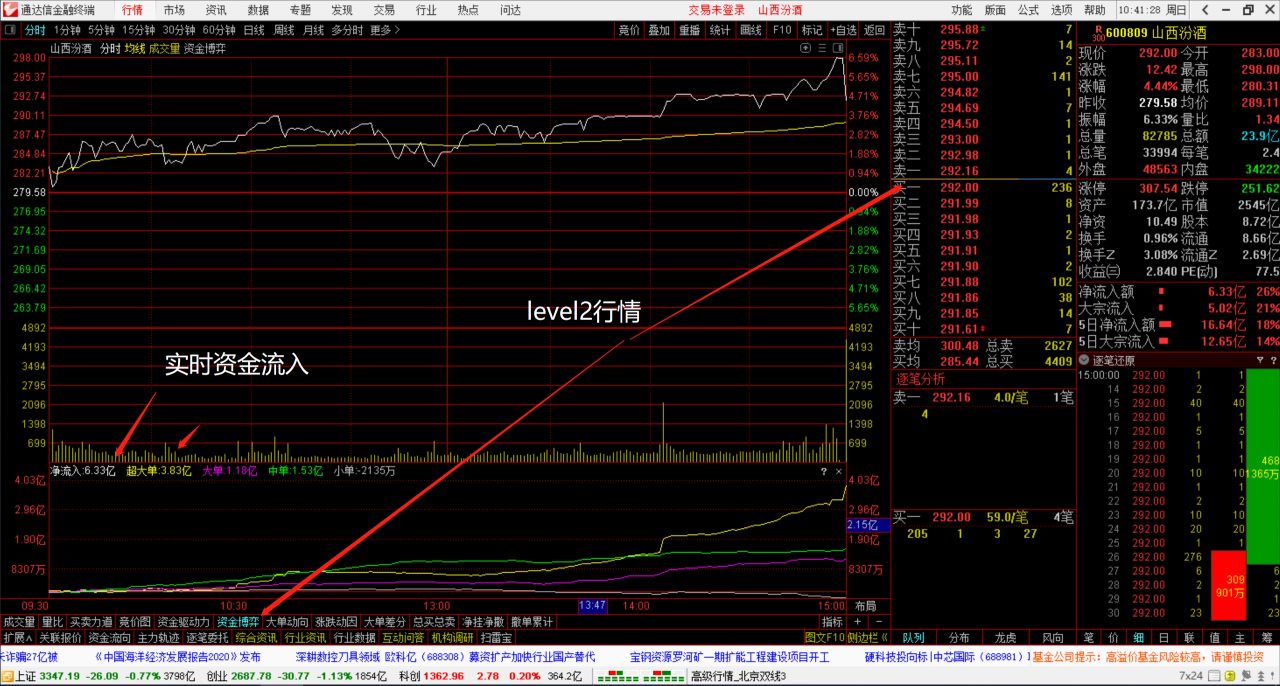Click the 返回 back button
The height and width of the screenshot is (686, 1280).
tap(875, 30)
